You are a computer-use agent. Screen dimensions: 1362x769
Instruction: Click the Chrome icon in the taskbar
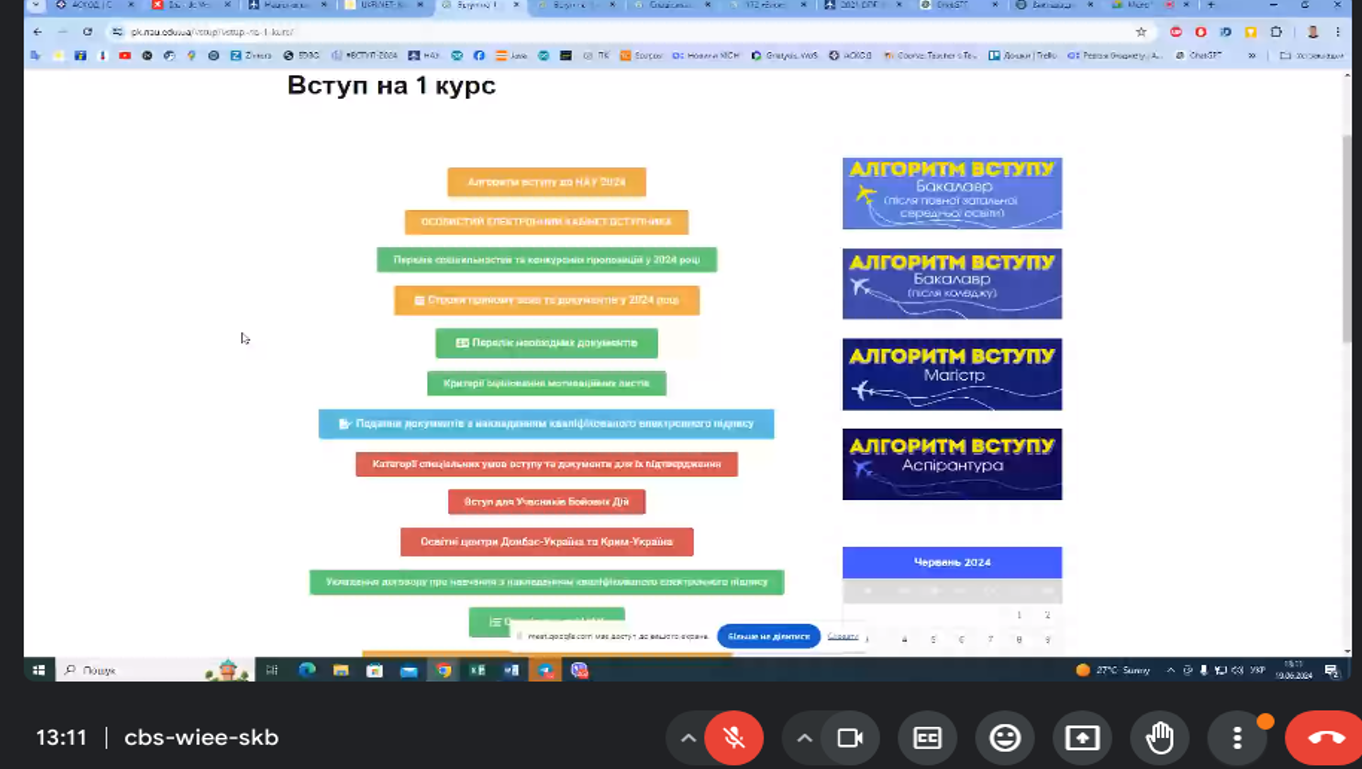(x=443, y=670)
